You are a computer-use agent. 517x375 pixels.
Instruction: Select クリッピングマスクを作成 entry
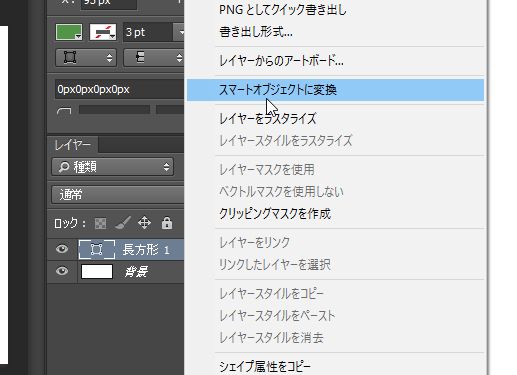click(275, 214)
